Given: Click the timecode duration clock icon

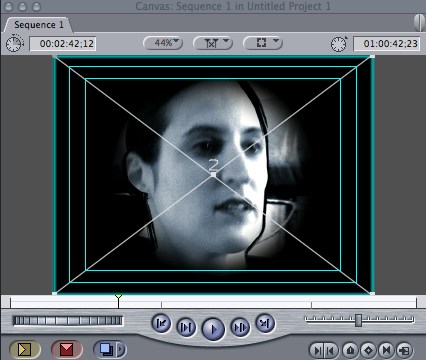Looking at the screenshot, I should click(14, 43).
